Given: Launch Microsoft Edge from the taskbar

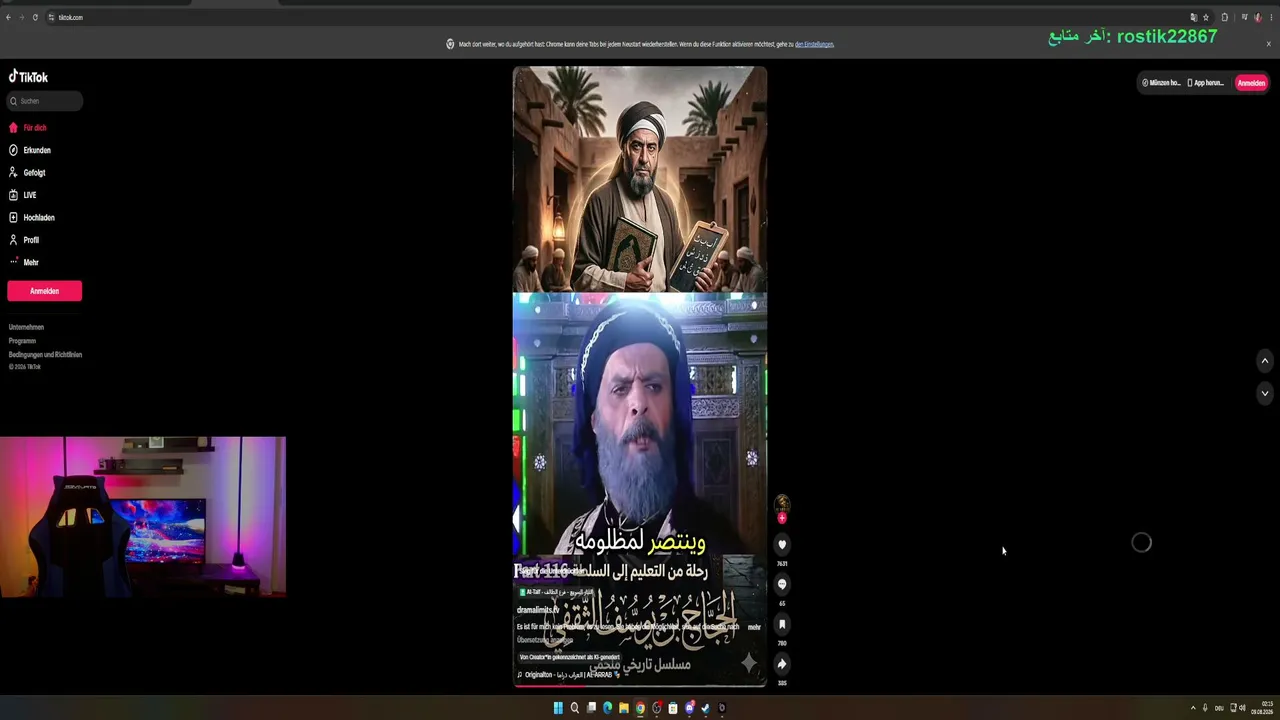Looking at the screenshot, I should (x=607, y=708).
